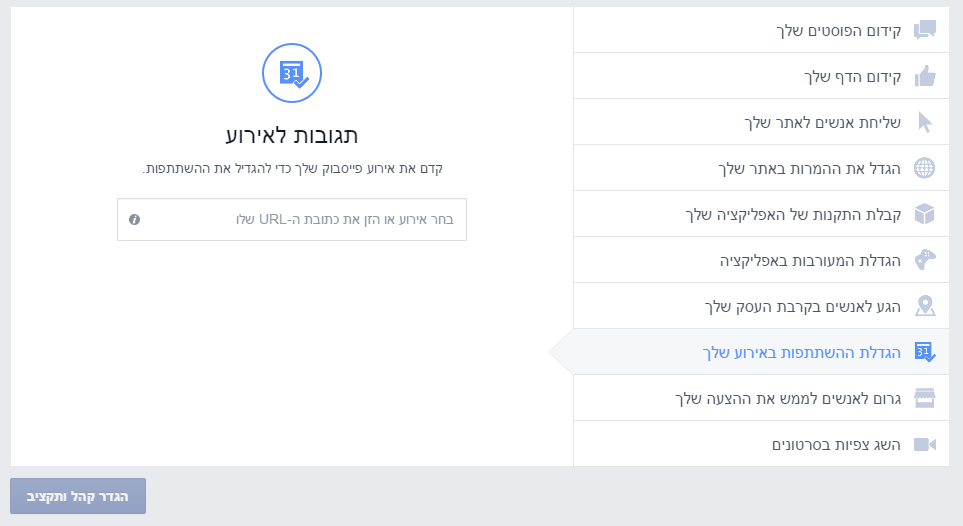
Task: Click the cursor arrow icon for website visits
Action: [925, 122]
